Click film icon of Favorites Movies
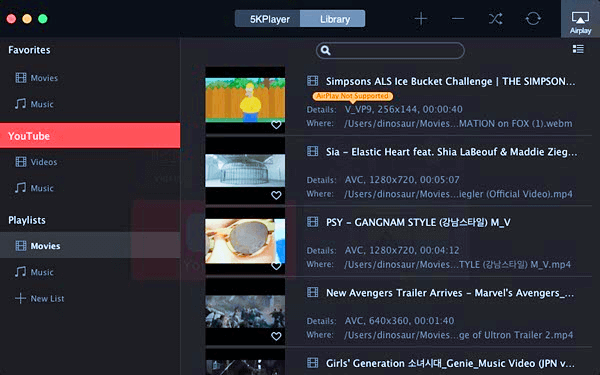Viewport: 600px width, 375px height. (21, 78)
